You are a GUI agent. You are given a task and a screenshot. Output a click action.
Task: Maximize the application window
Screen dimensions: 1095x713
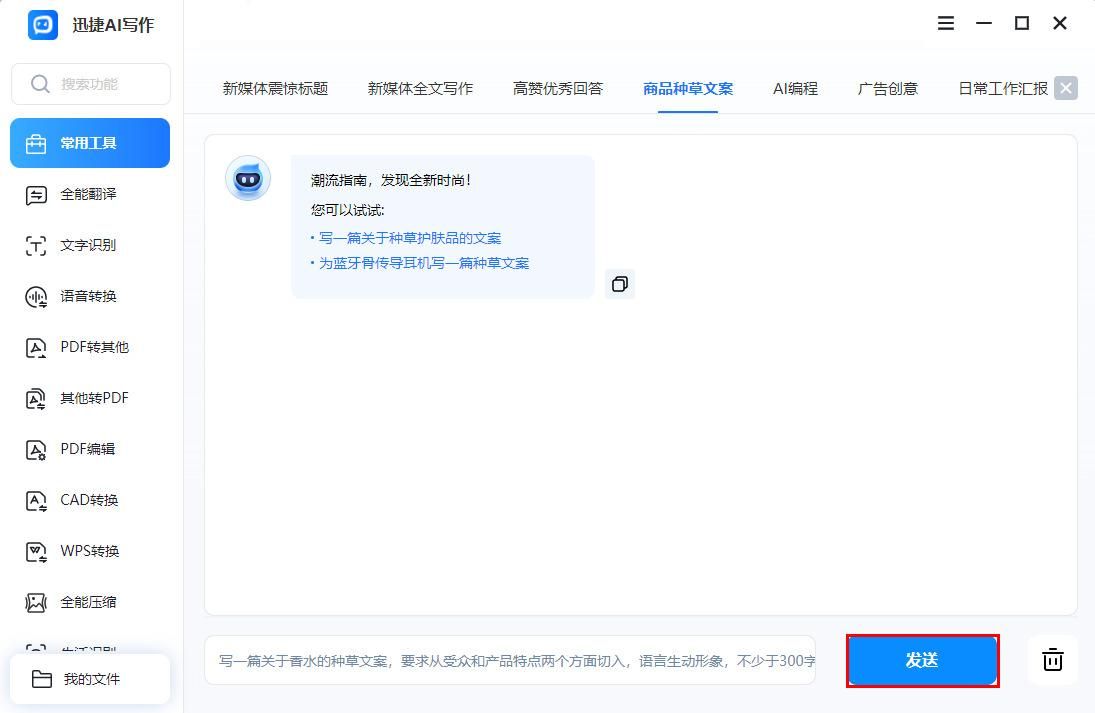point(1022,23)
